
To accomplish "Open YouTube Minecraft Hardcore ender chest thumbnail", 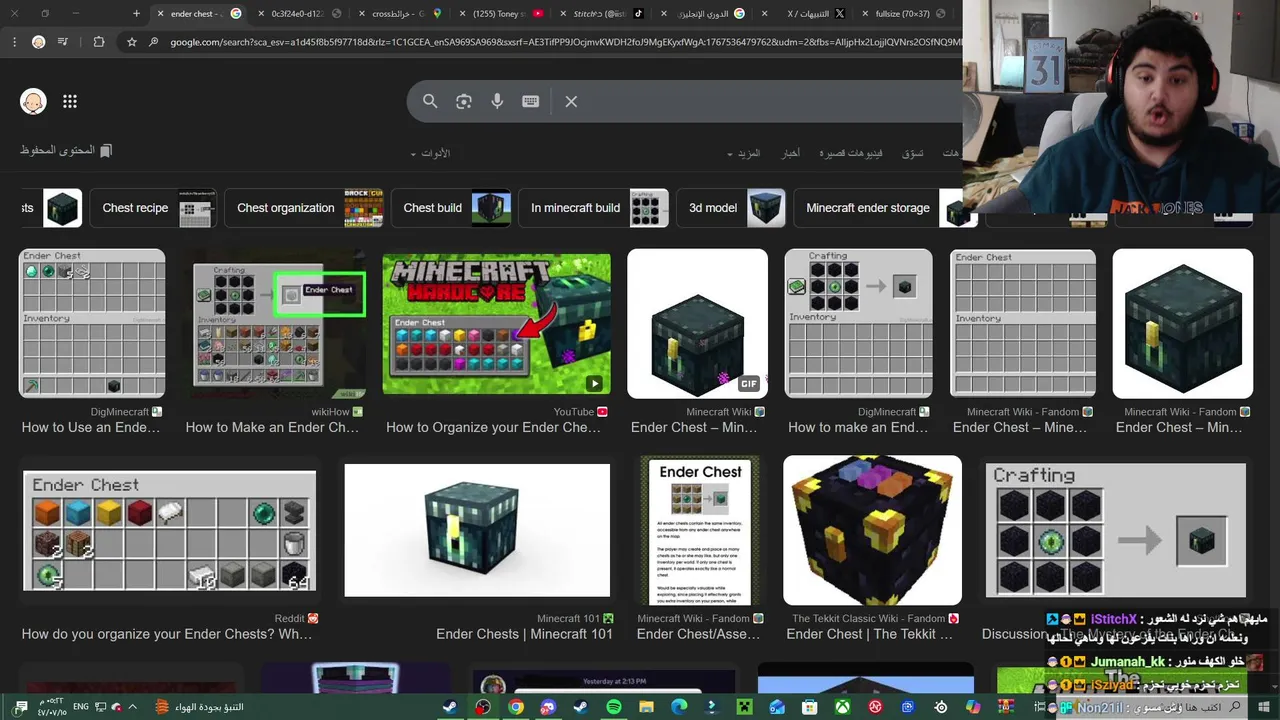I will click(496, 323).
